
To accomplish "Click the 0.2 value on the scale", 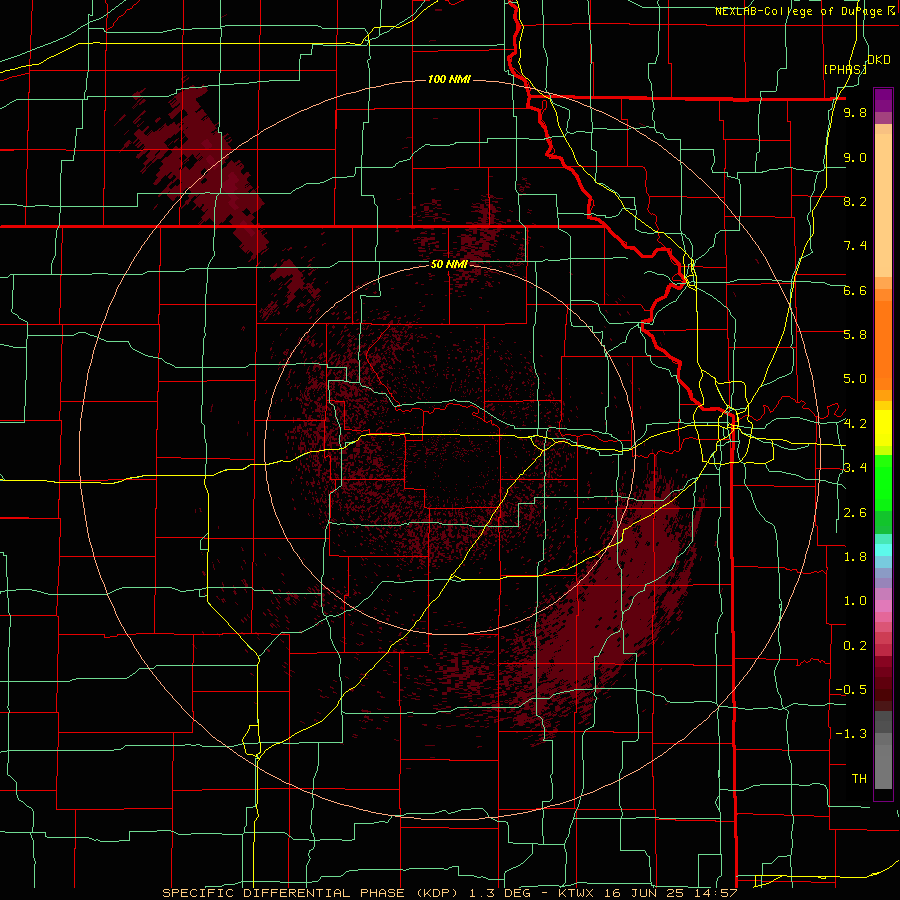I will (x=855, y=646).
